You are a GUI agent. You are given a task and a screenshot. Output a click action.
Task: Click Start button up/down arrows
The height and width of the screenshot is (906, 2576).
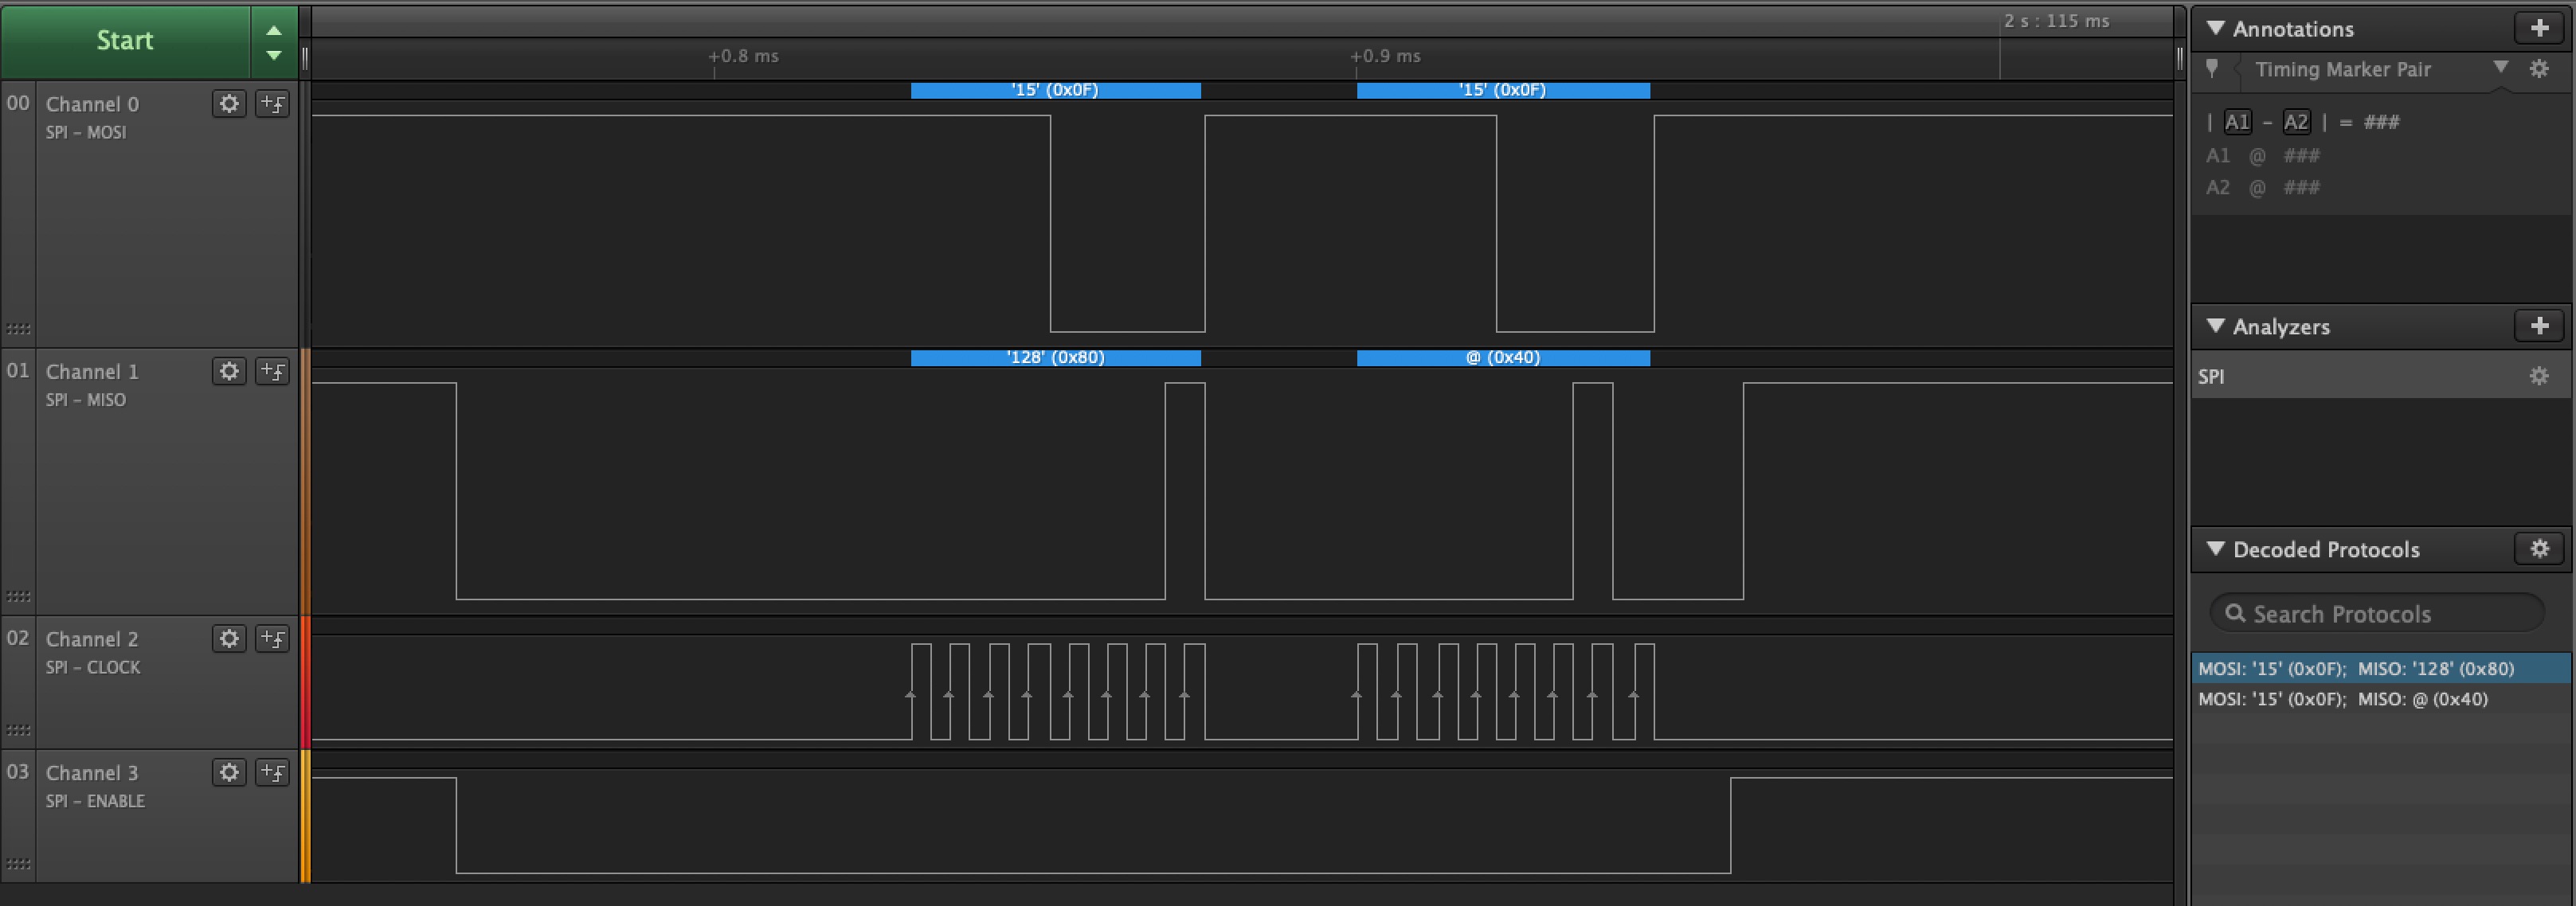273,42
